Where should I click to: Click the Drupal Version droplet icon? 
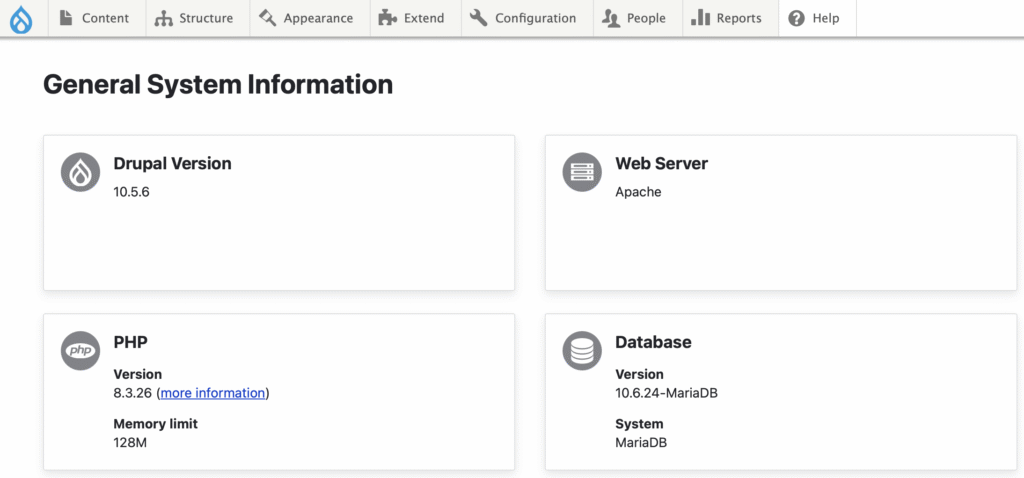pos(80,172)
